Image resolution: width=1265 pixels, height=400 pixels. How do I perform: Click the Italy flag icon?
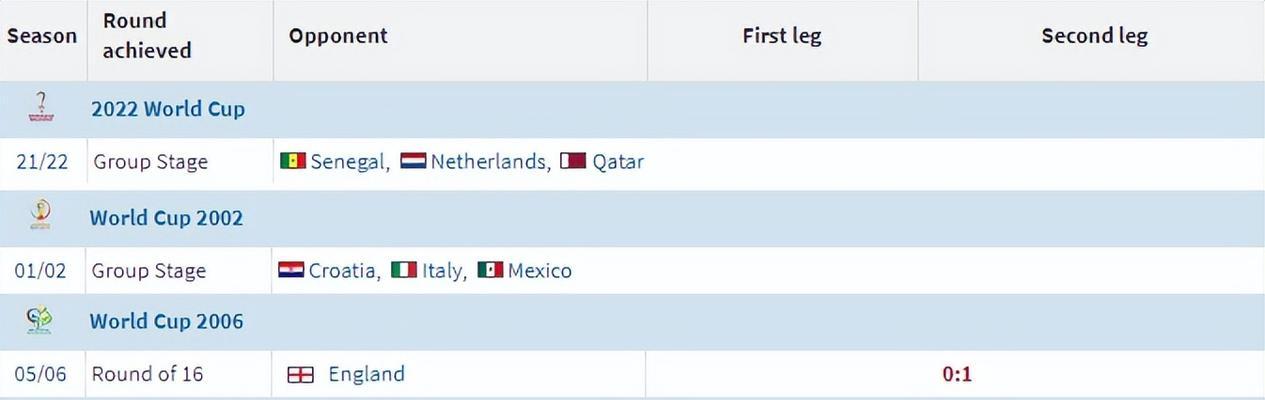click(x=404, y=270)
